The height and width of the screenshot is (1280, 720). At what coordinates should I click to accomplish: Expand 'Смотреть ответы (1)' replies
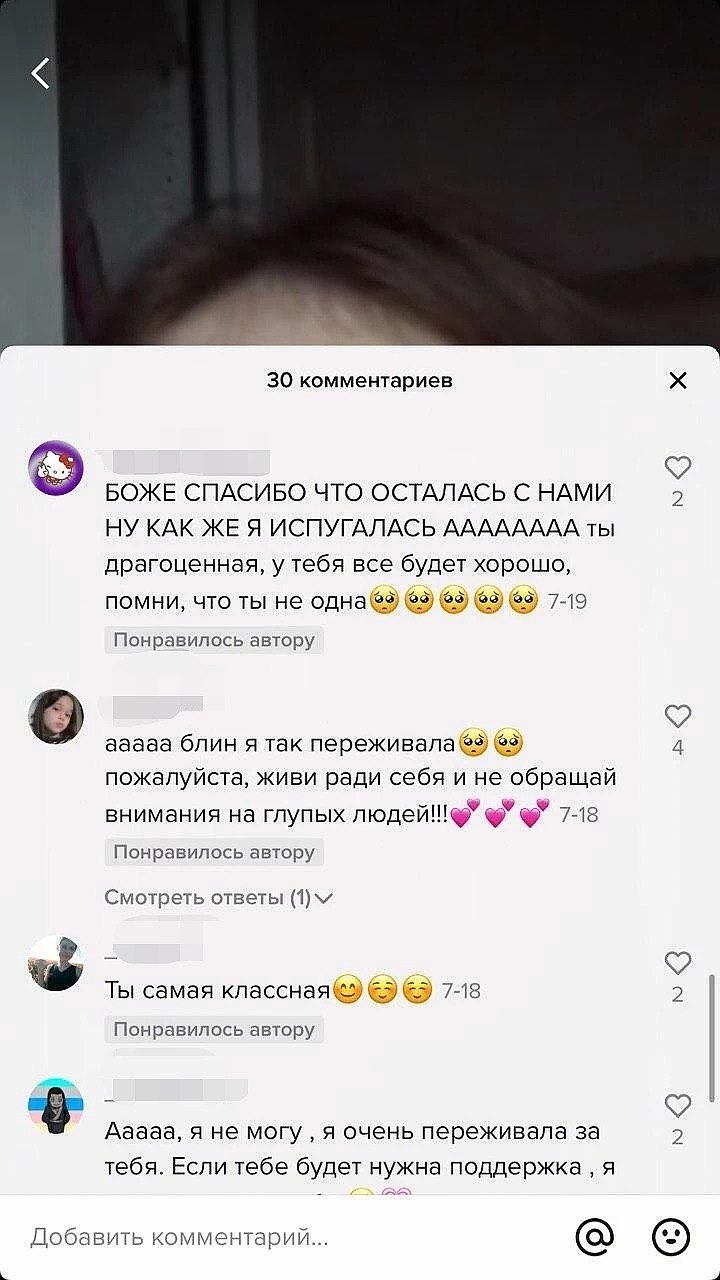point(218,897)
